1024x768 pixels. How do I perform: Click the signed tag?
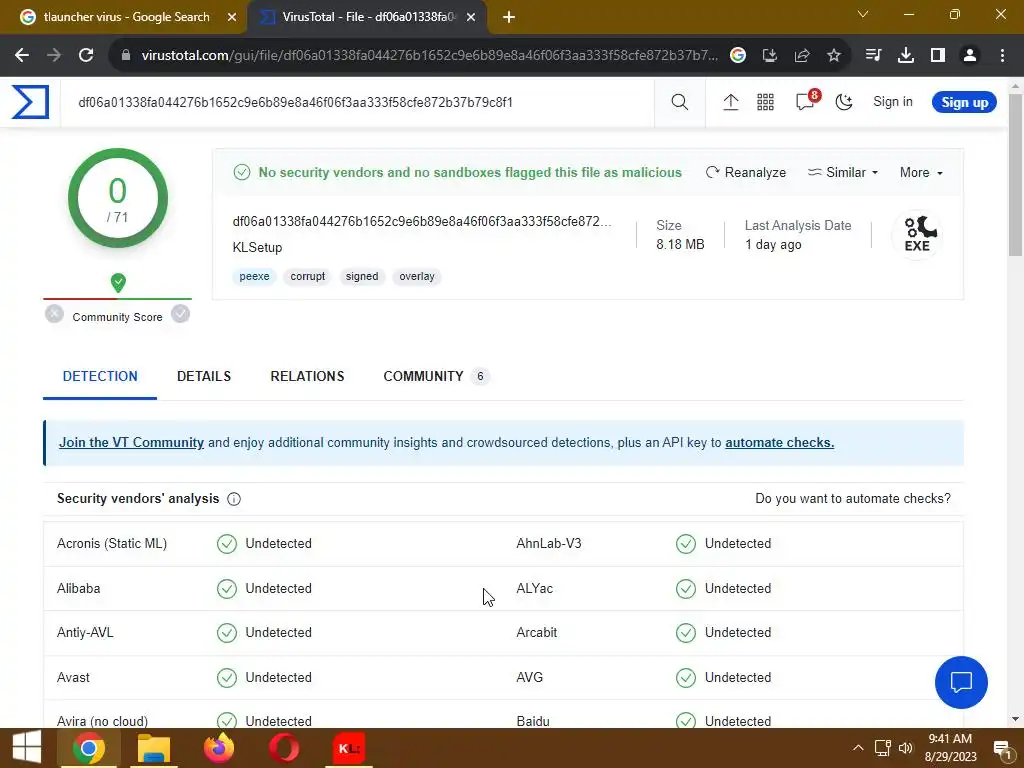coord(362,276)
